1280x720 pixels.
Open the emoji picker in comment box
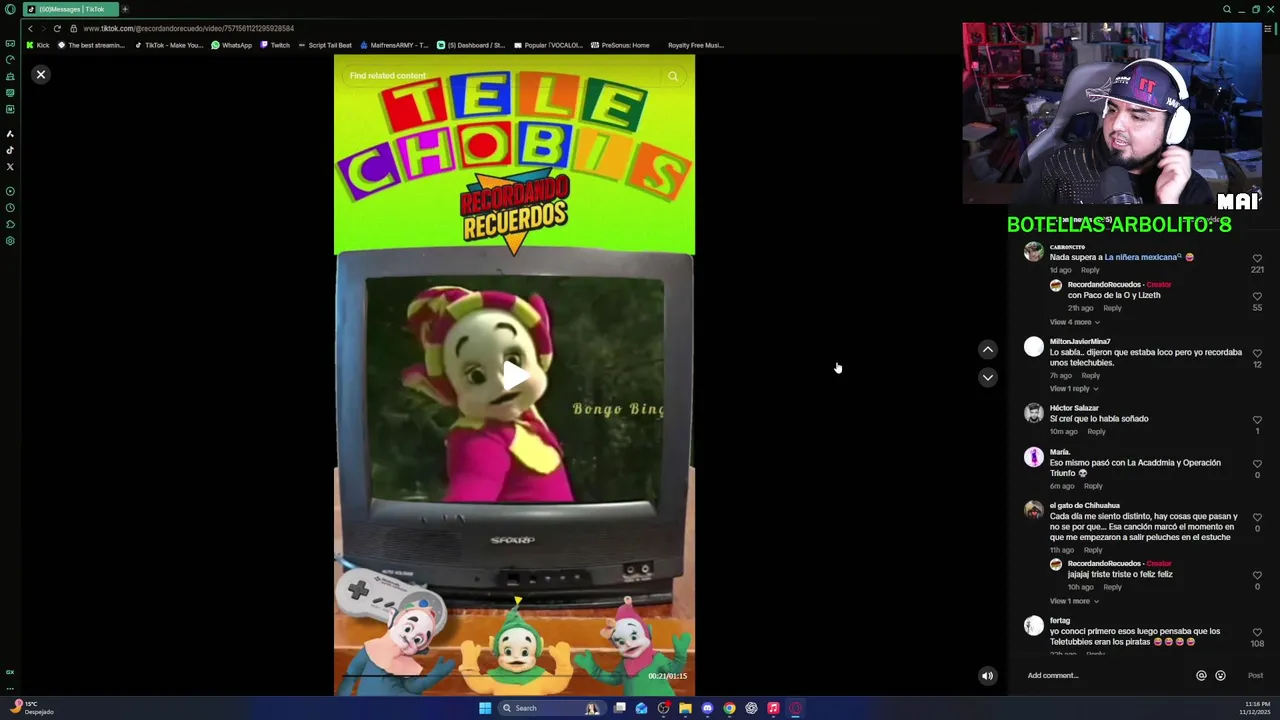[x=1220, y=676]
